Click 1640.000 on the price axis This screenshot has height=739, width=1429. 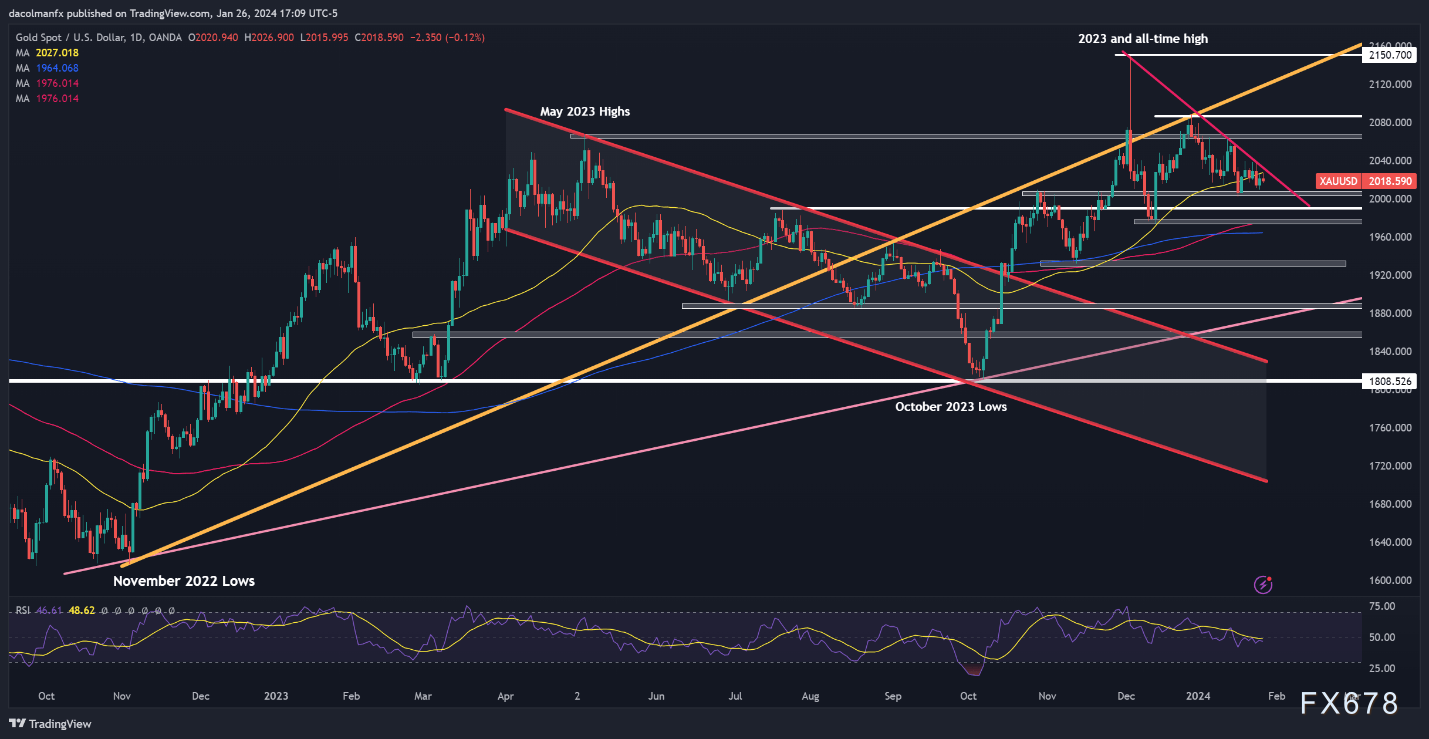click(1391, 542)
